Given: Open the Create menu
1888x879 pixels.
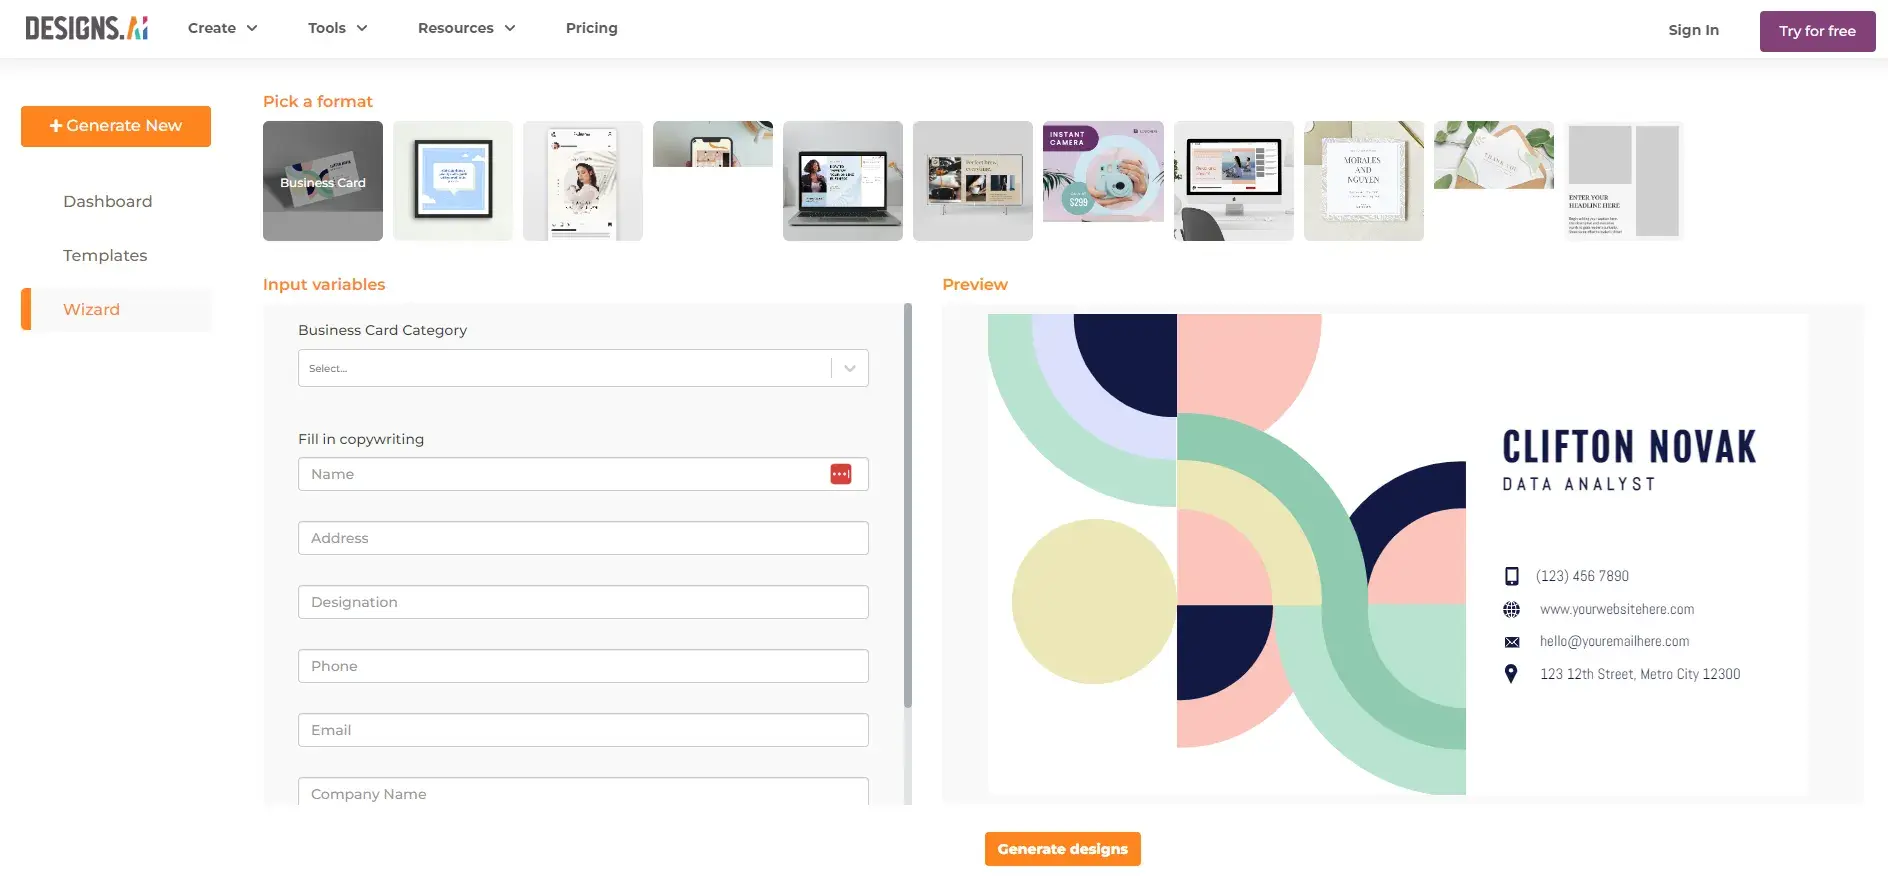Looking at the screenshot, I should click(222, 28).
